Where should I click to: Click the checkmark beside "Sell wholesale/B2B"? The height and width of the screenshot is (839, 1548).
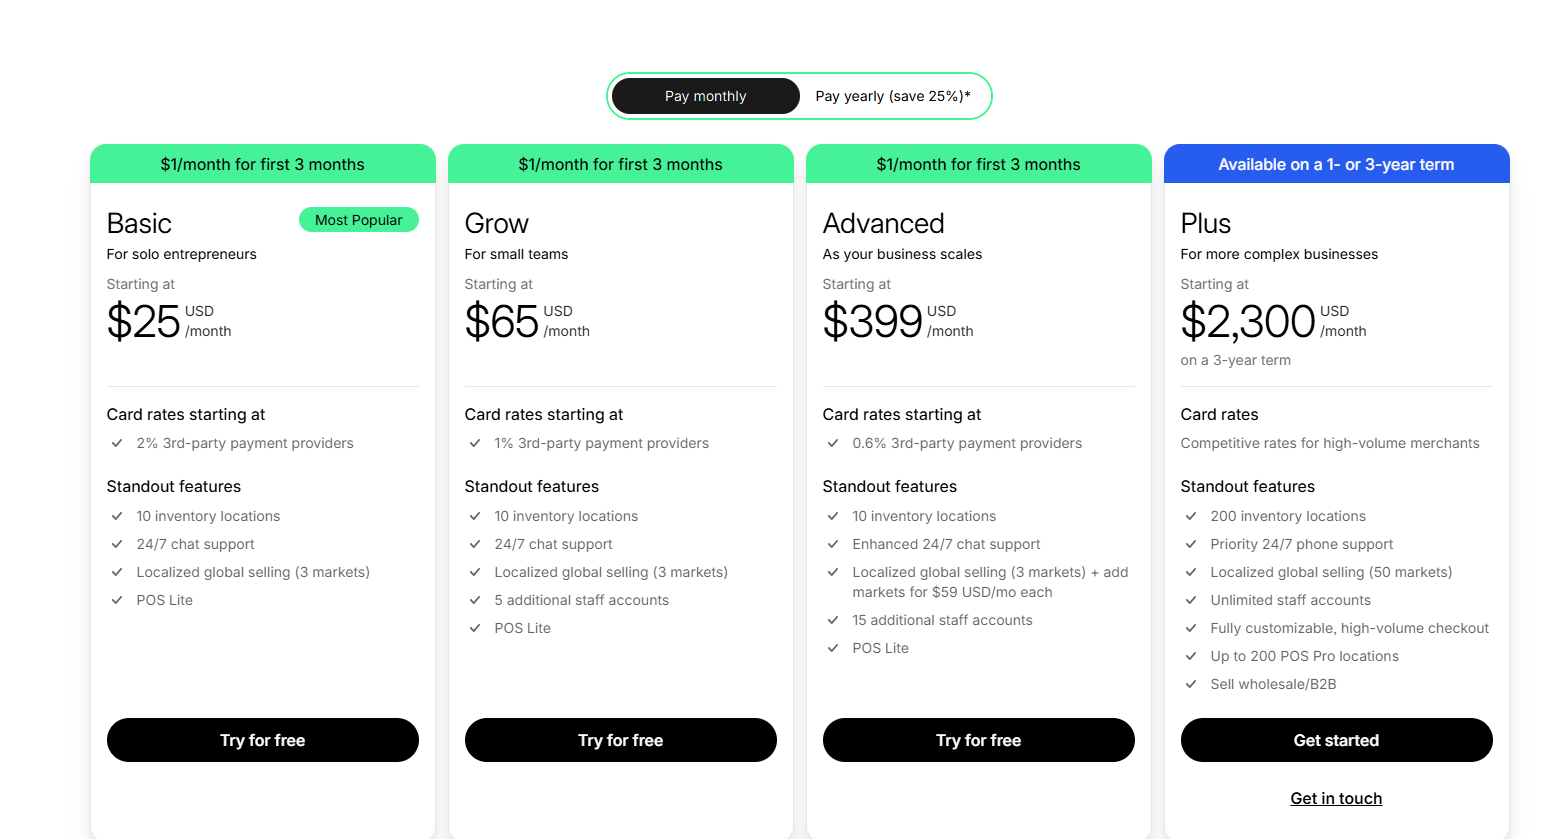coord(1191,684)
